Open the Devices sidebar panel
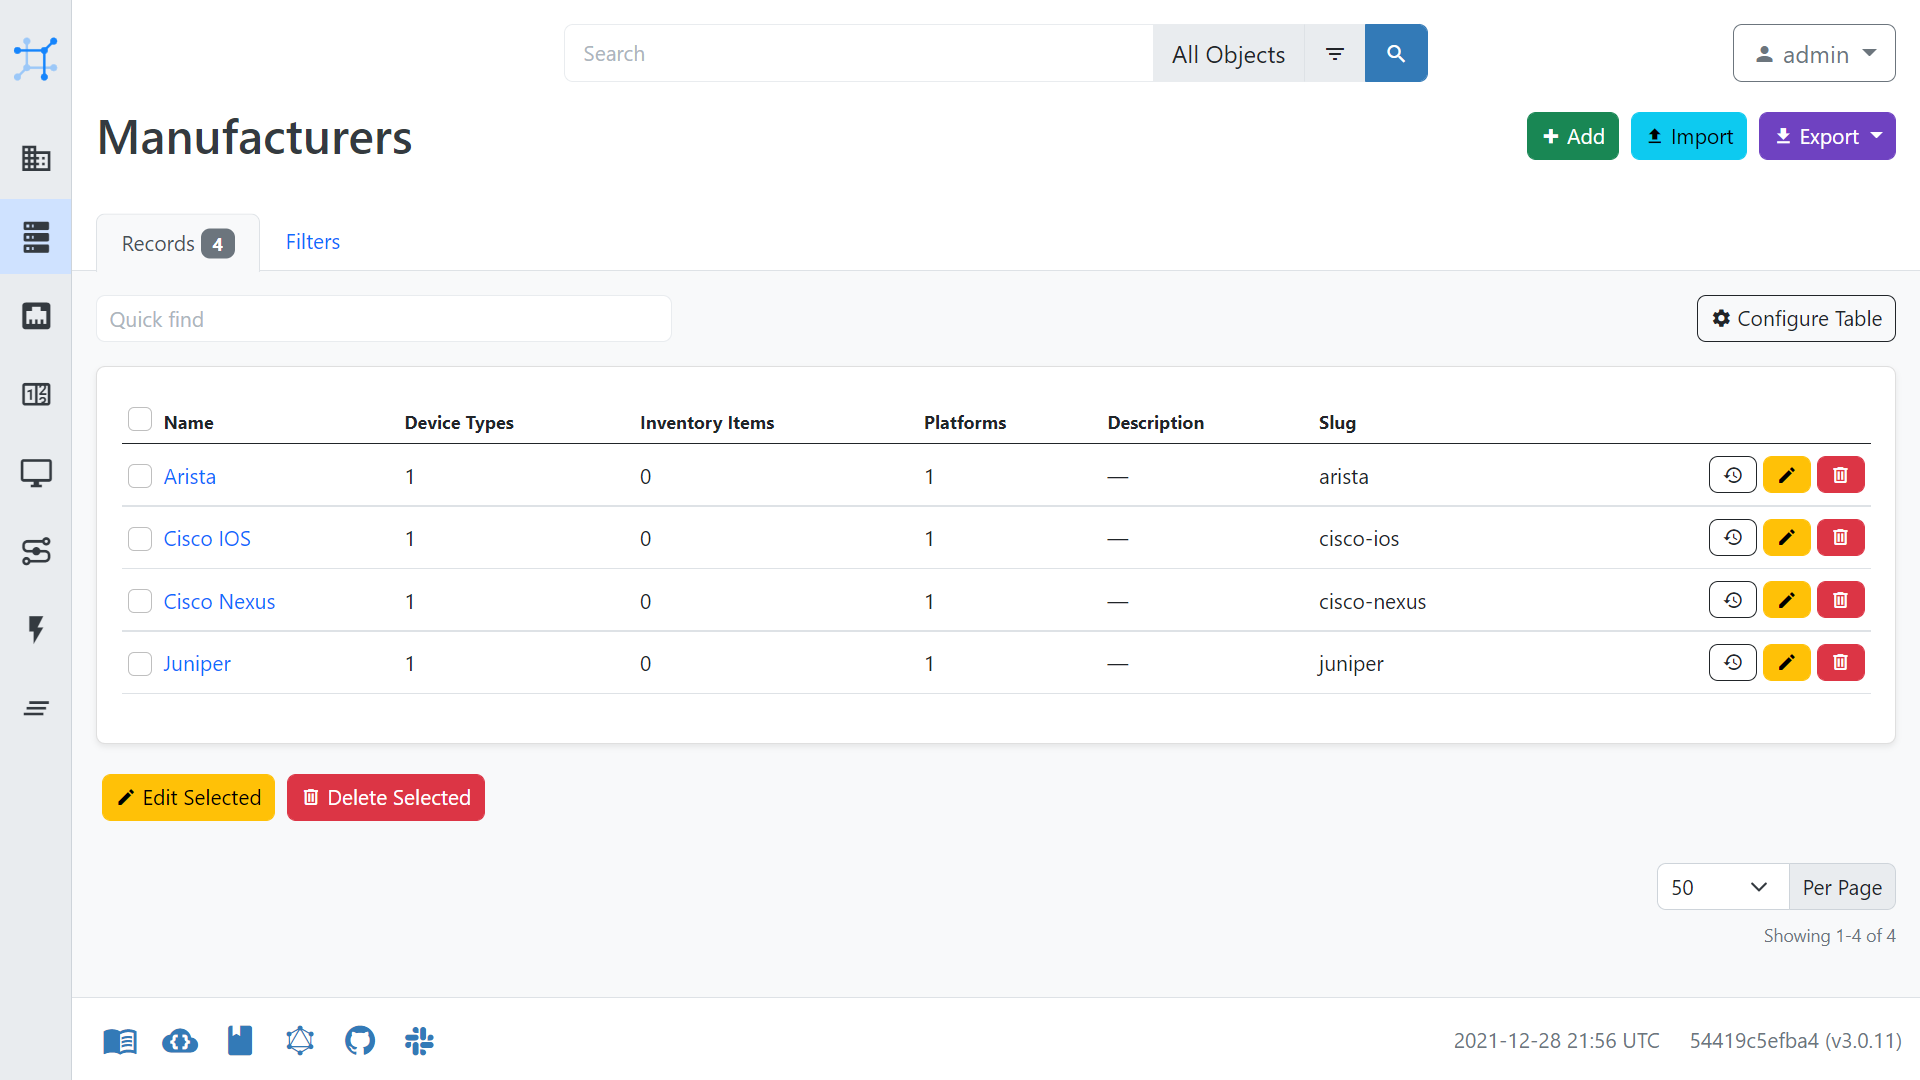Viewport: 1920px width, 1080px height. 36,236
